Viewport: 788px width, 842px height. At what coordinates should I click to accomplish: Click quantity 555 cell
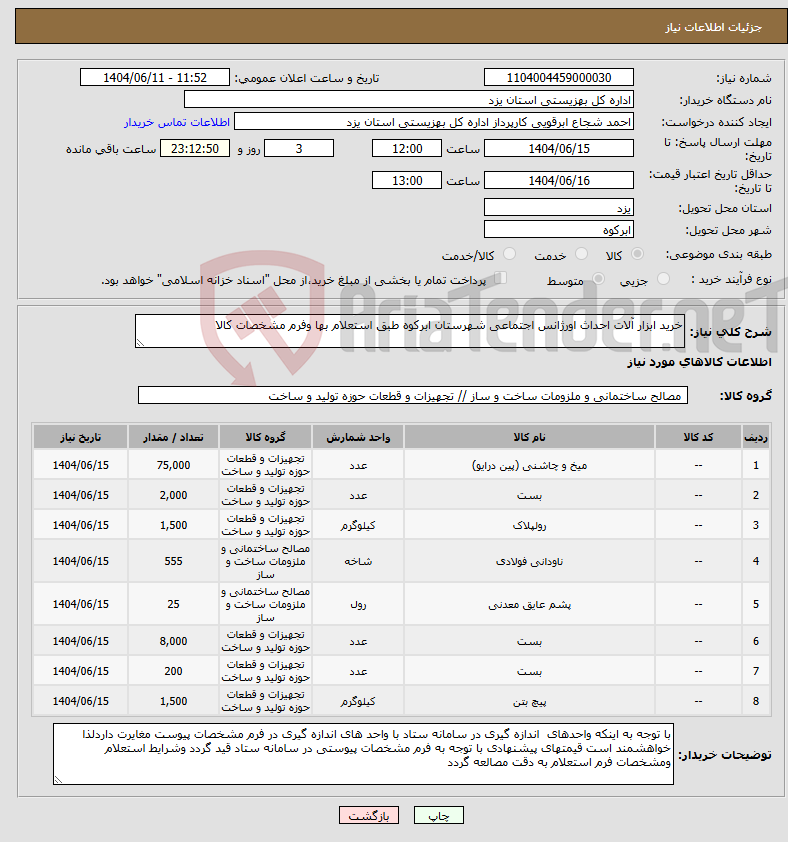pos(173,561)
